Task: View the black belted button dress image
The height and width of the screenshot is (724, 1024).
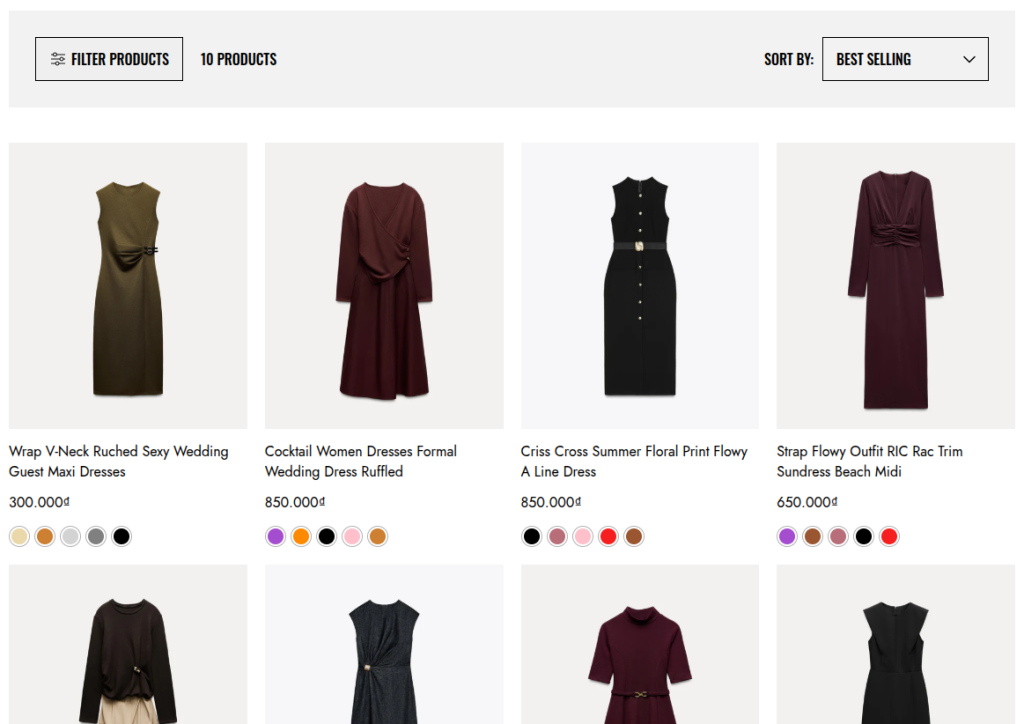Action: point(639,286)
